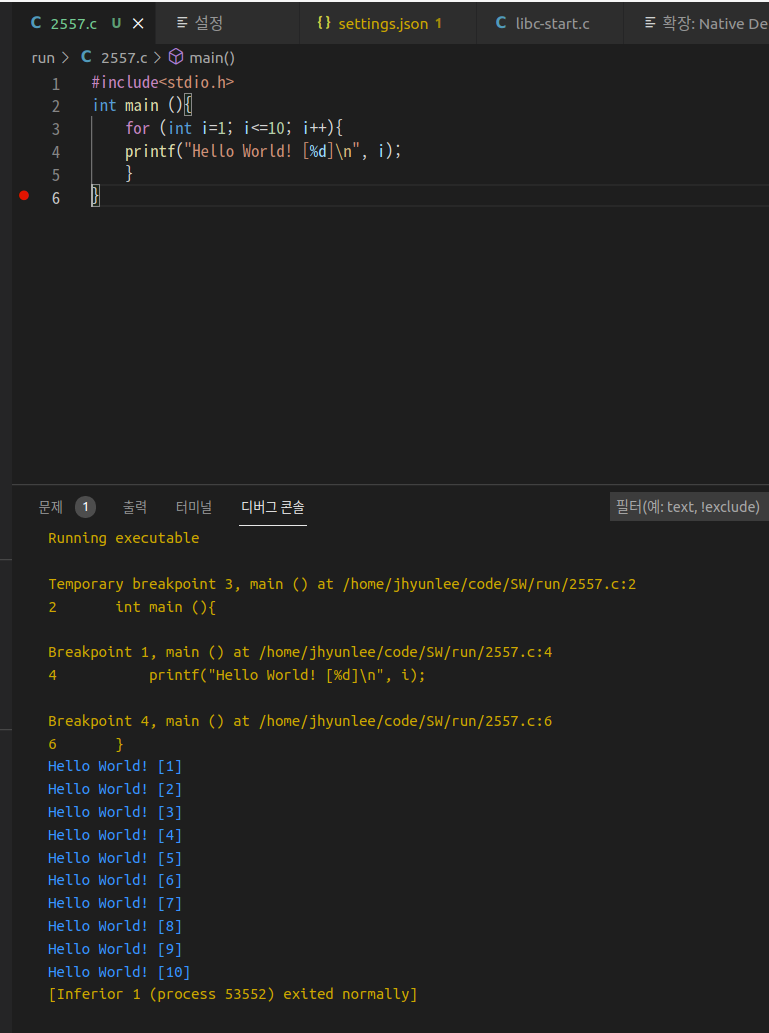Click the Breakpoint 4 console line
The height and width of the screenshot is (1033, 769).
pos(300,721)
